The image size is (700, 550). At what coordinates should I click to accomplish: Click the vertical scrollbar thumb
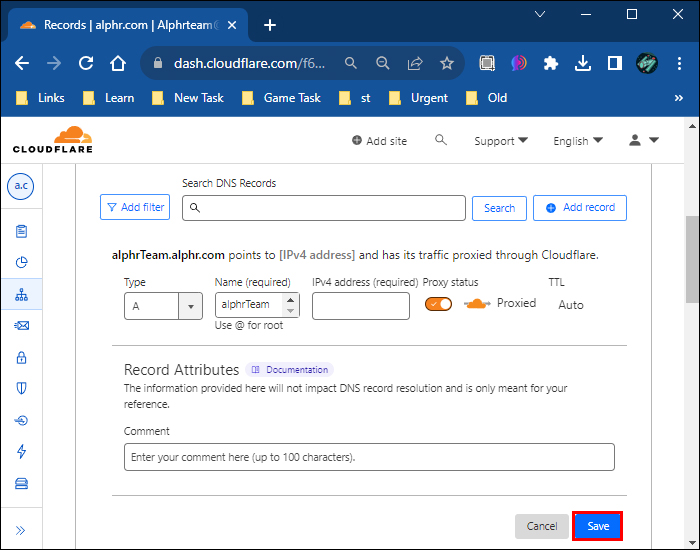coord(692,259)
